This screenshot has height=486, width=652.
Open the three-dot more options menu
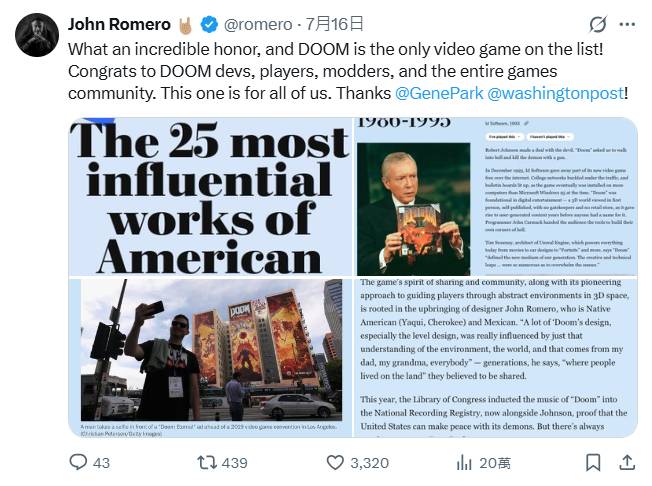627,25
